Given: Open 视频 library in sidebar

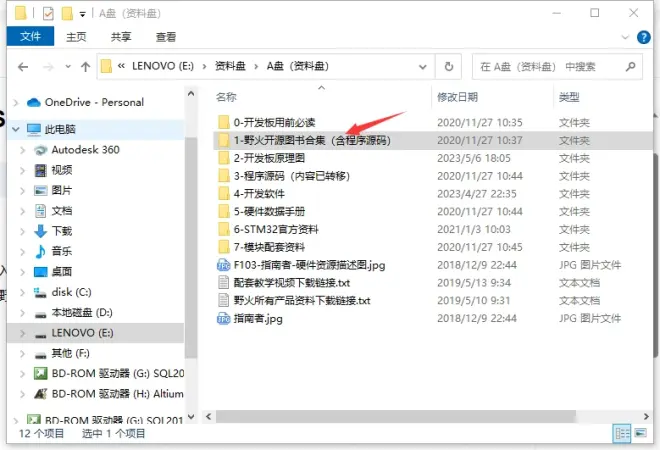Looking at the screenshot, I should click(x=61, y=170).
